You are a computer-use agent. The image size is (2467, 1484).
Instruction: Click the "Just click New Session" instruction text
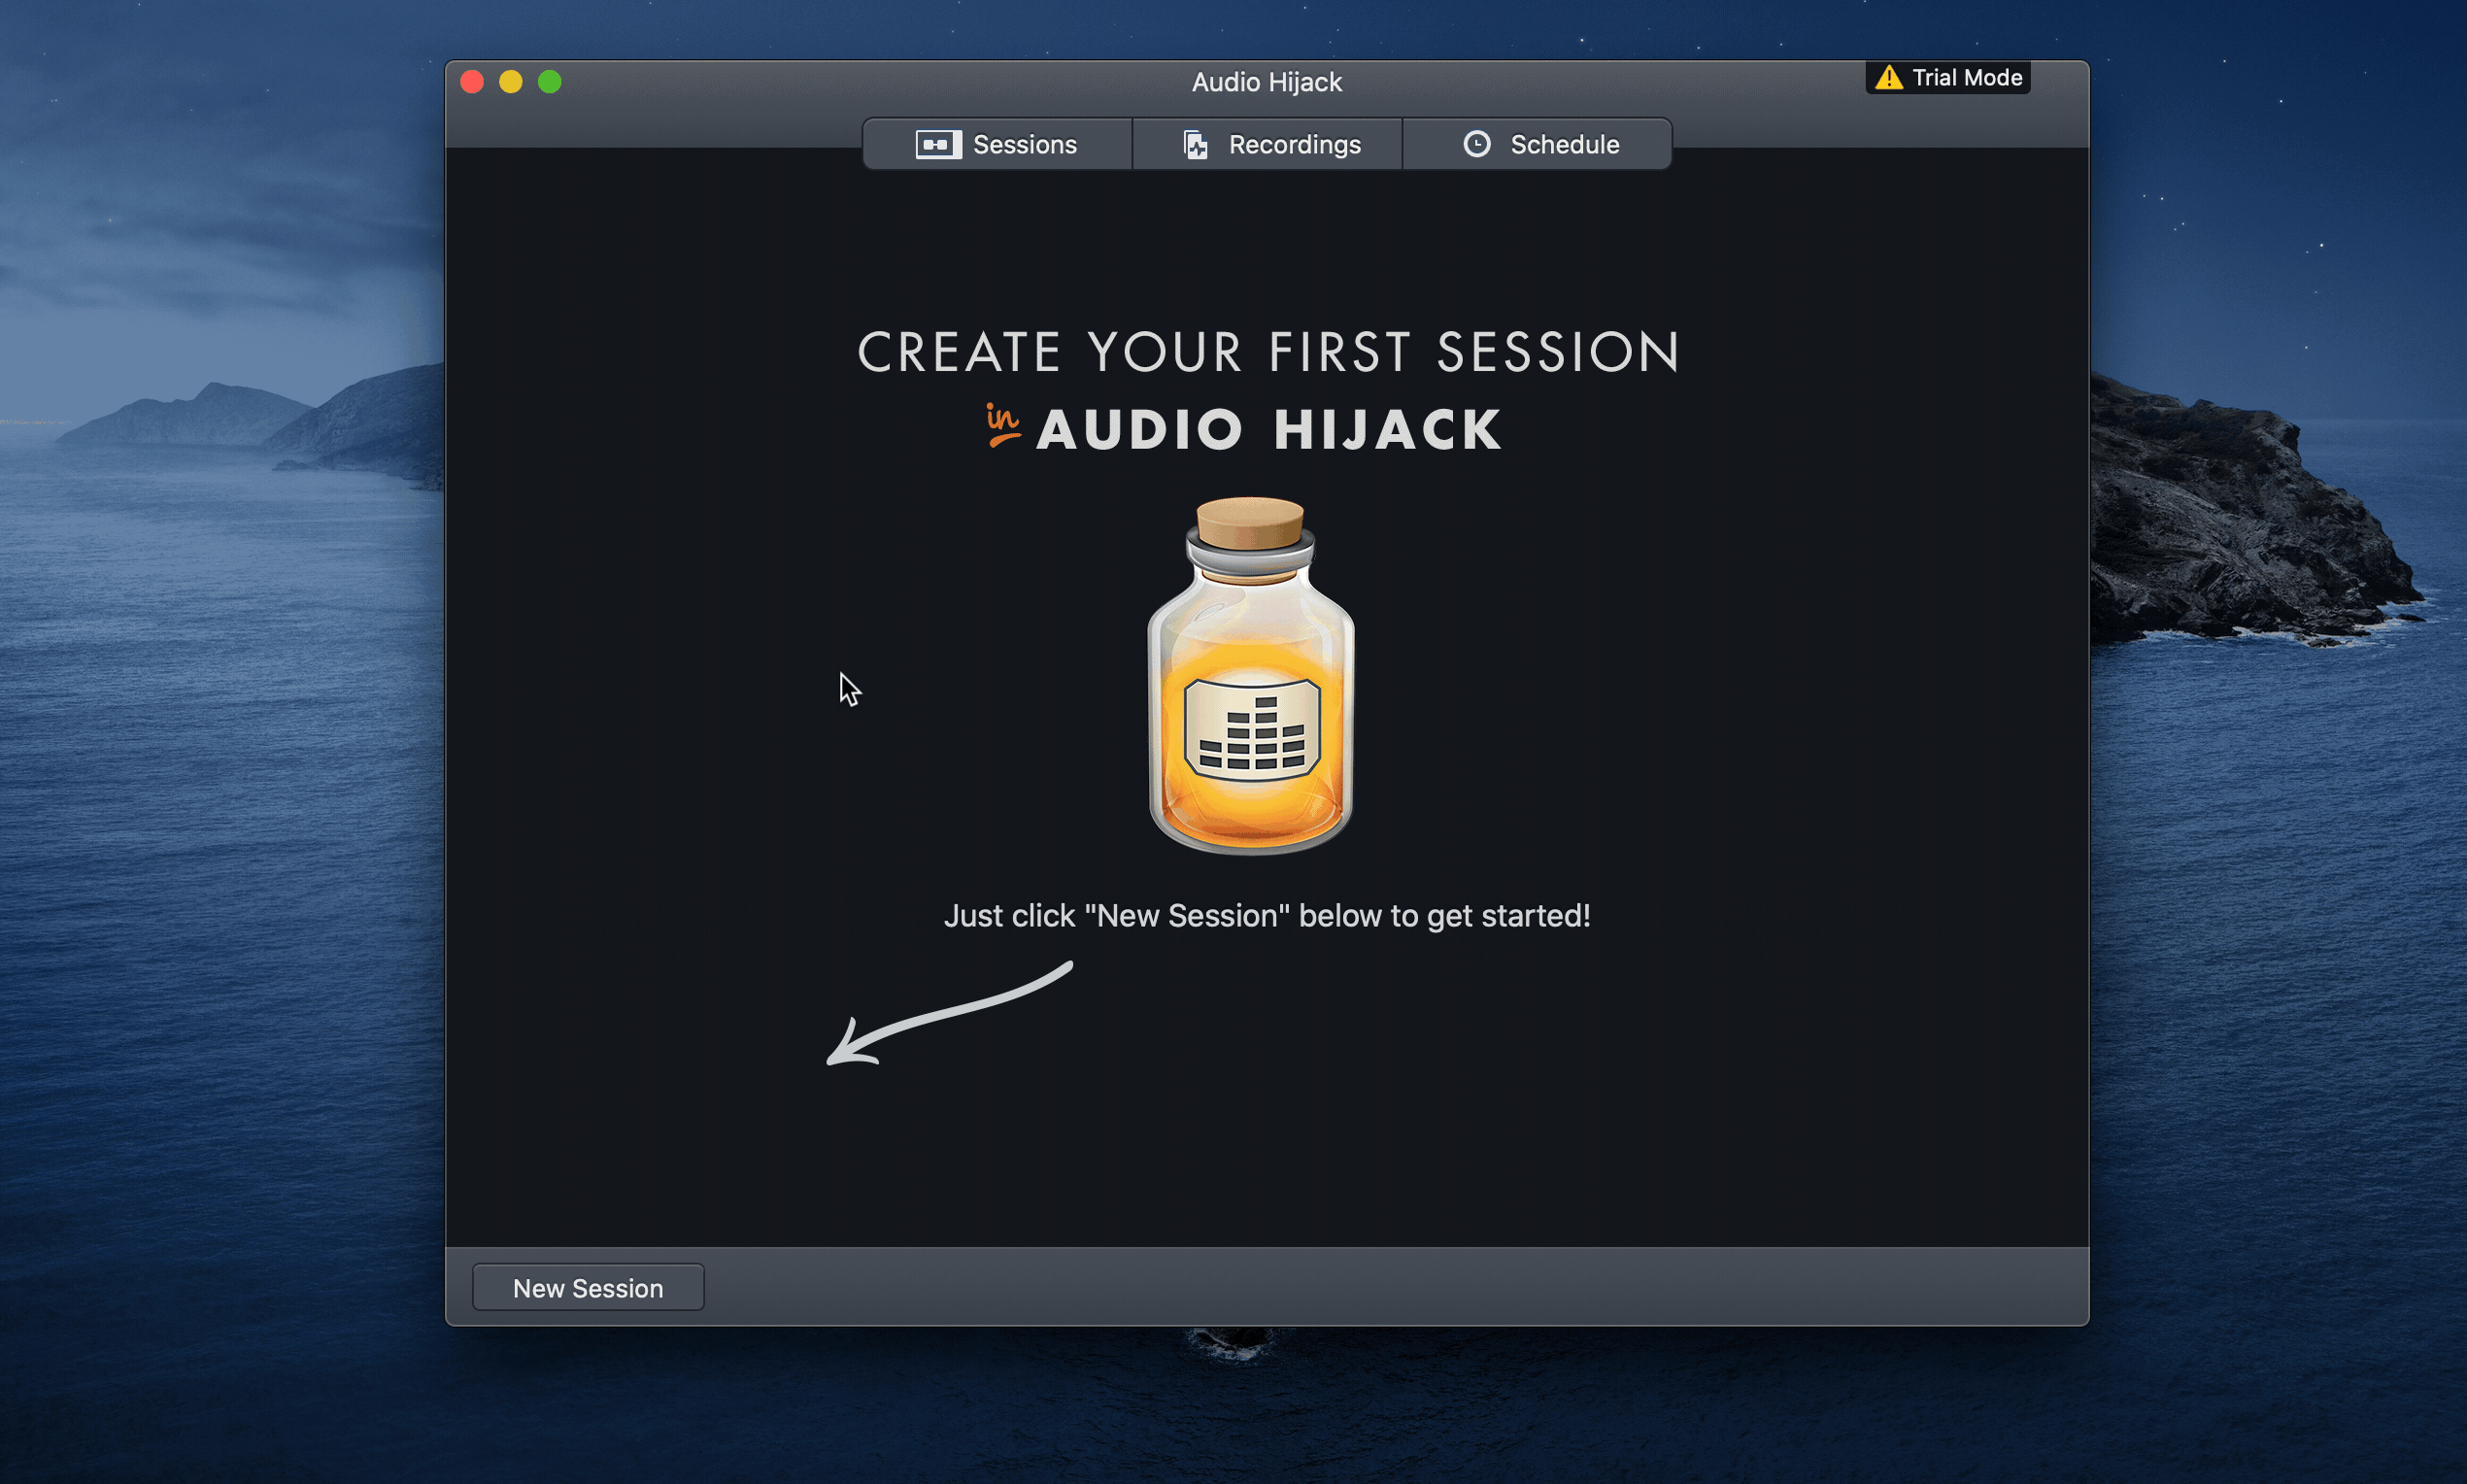tap(1266, 916)
